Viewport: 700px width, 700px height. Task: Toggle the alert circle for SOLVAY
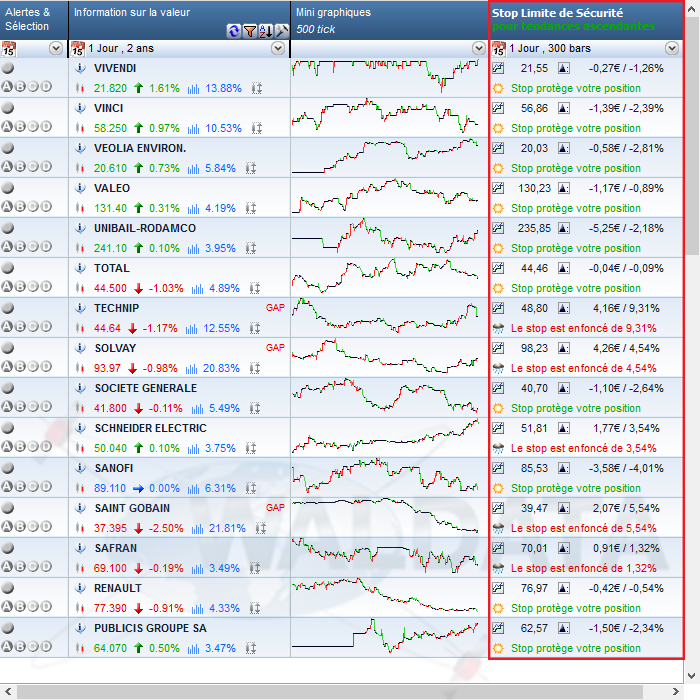click(8, 348)
